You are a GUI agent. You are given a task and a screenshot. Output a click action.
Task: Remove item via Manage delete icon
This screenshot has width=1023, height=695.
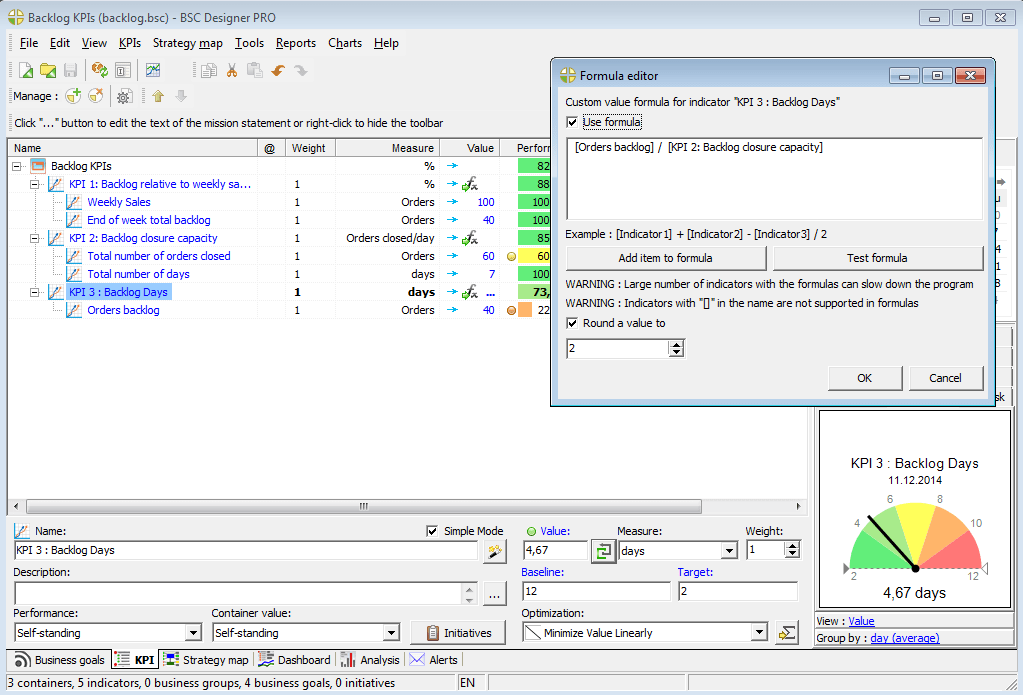click(x=96, y=96)
